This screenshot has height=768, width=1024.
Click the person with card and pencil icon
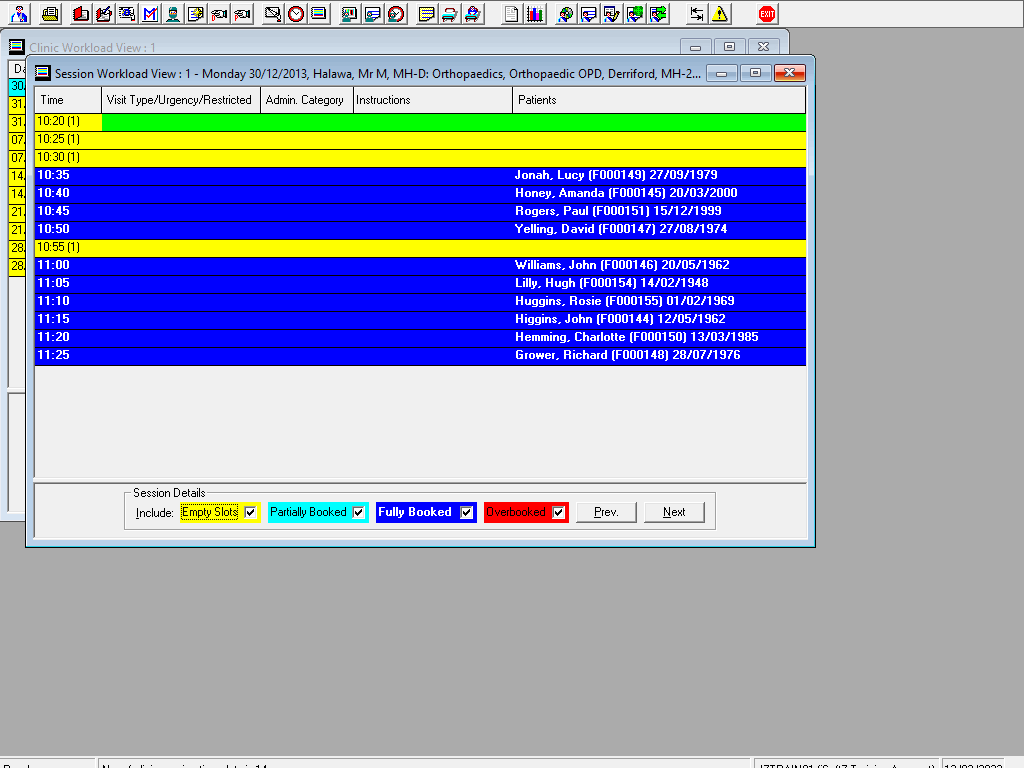tap(612, 14)
